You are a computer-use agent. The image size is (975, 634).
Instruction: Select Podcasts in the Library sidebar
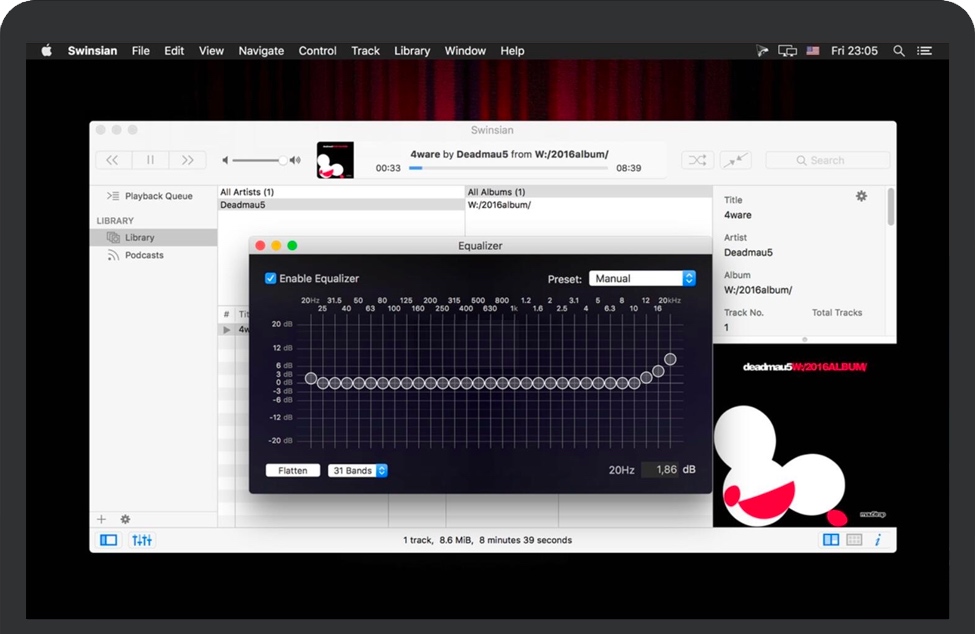[143, 255]
